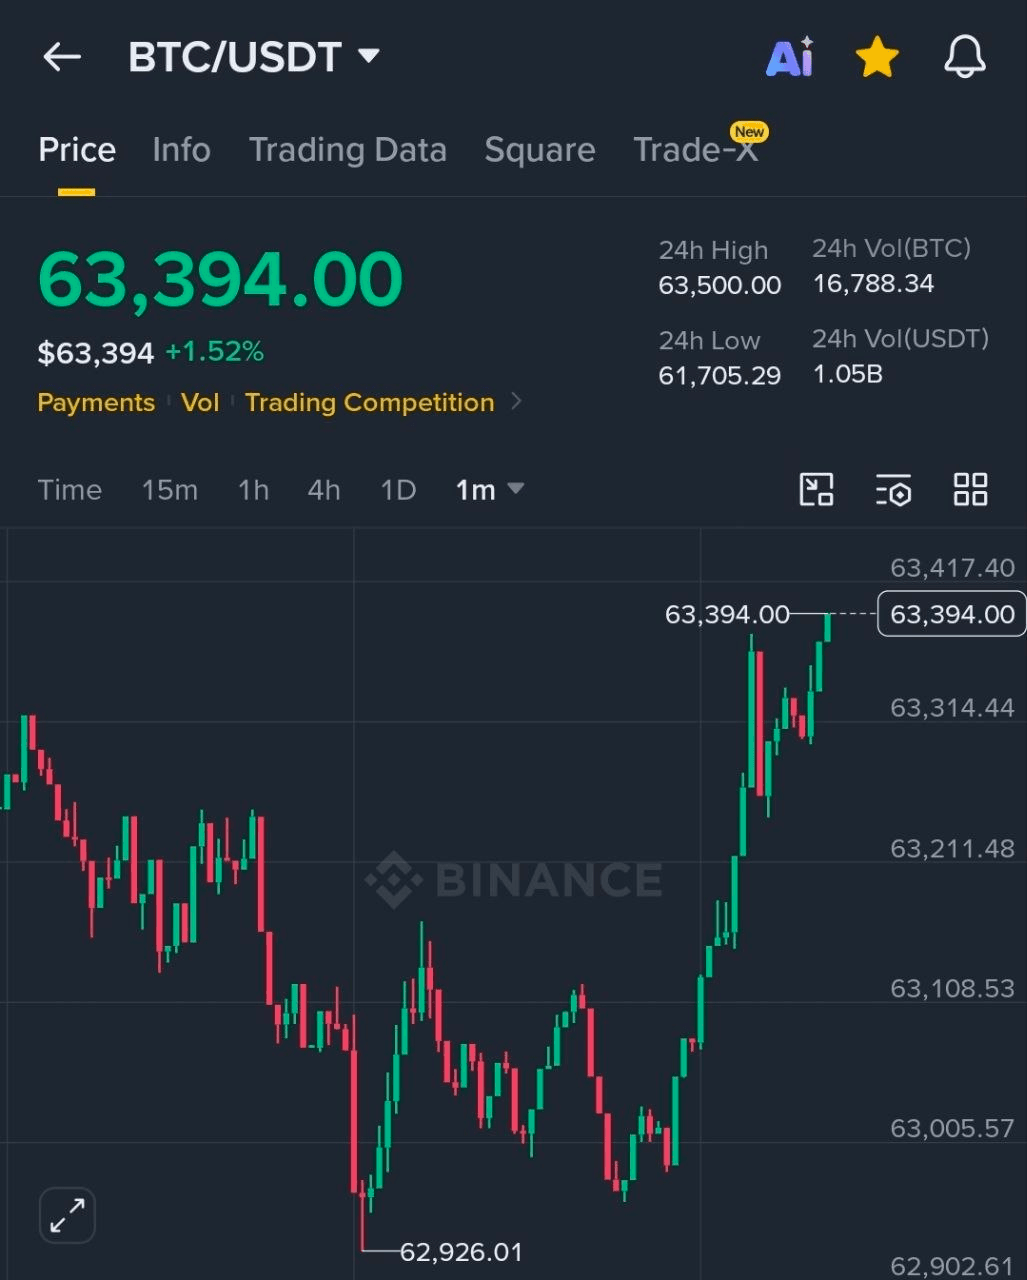Select the 4h chart interval
The width and height of the screenshot is (1027, 1280).
coord(323,490)
